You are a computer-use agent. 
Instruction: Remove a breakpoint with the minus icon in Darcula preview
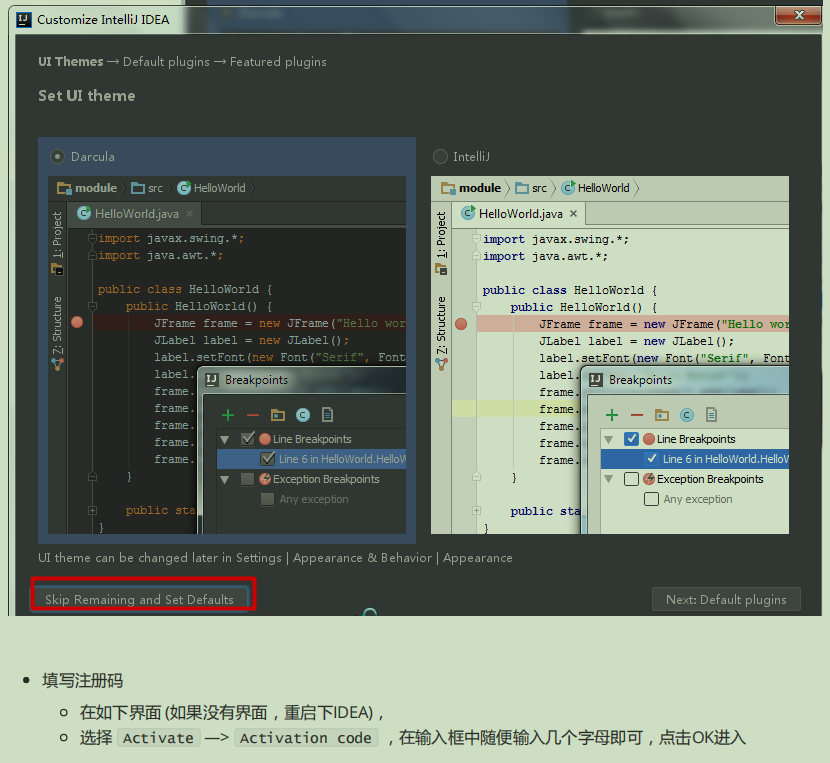[x=253, y=415]
